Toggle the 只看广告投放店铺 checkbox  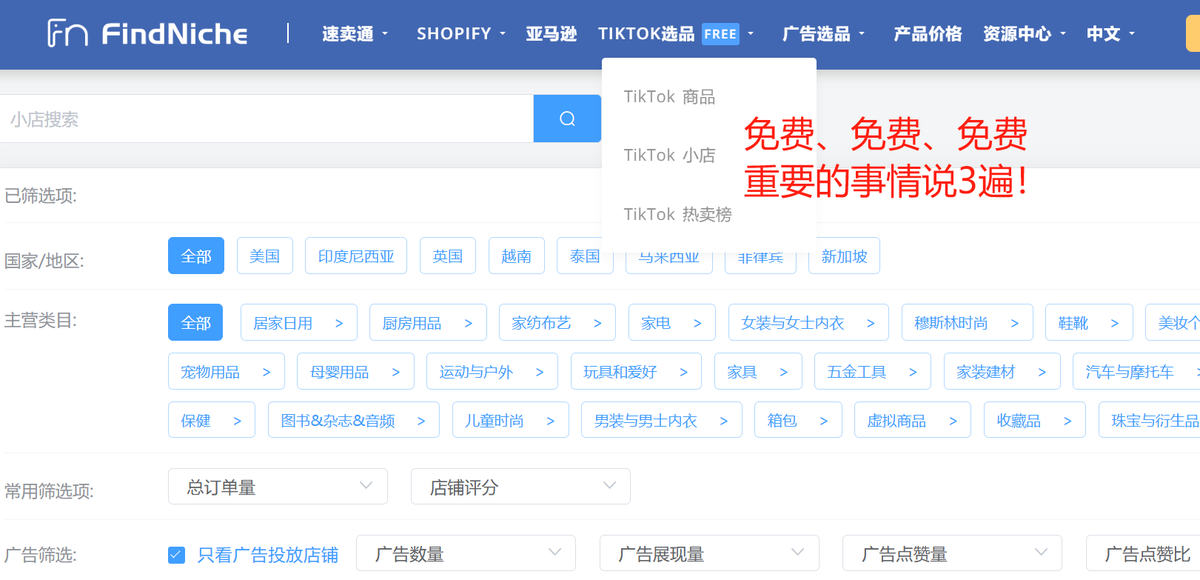(x=177, y=555)
